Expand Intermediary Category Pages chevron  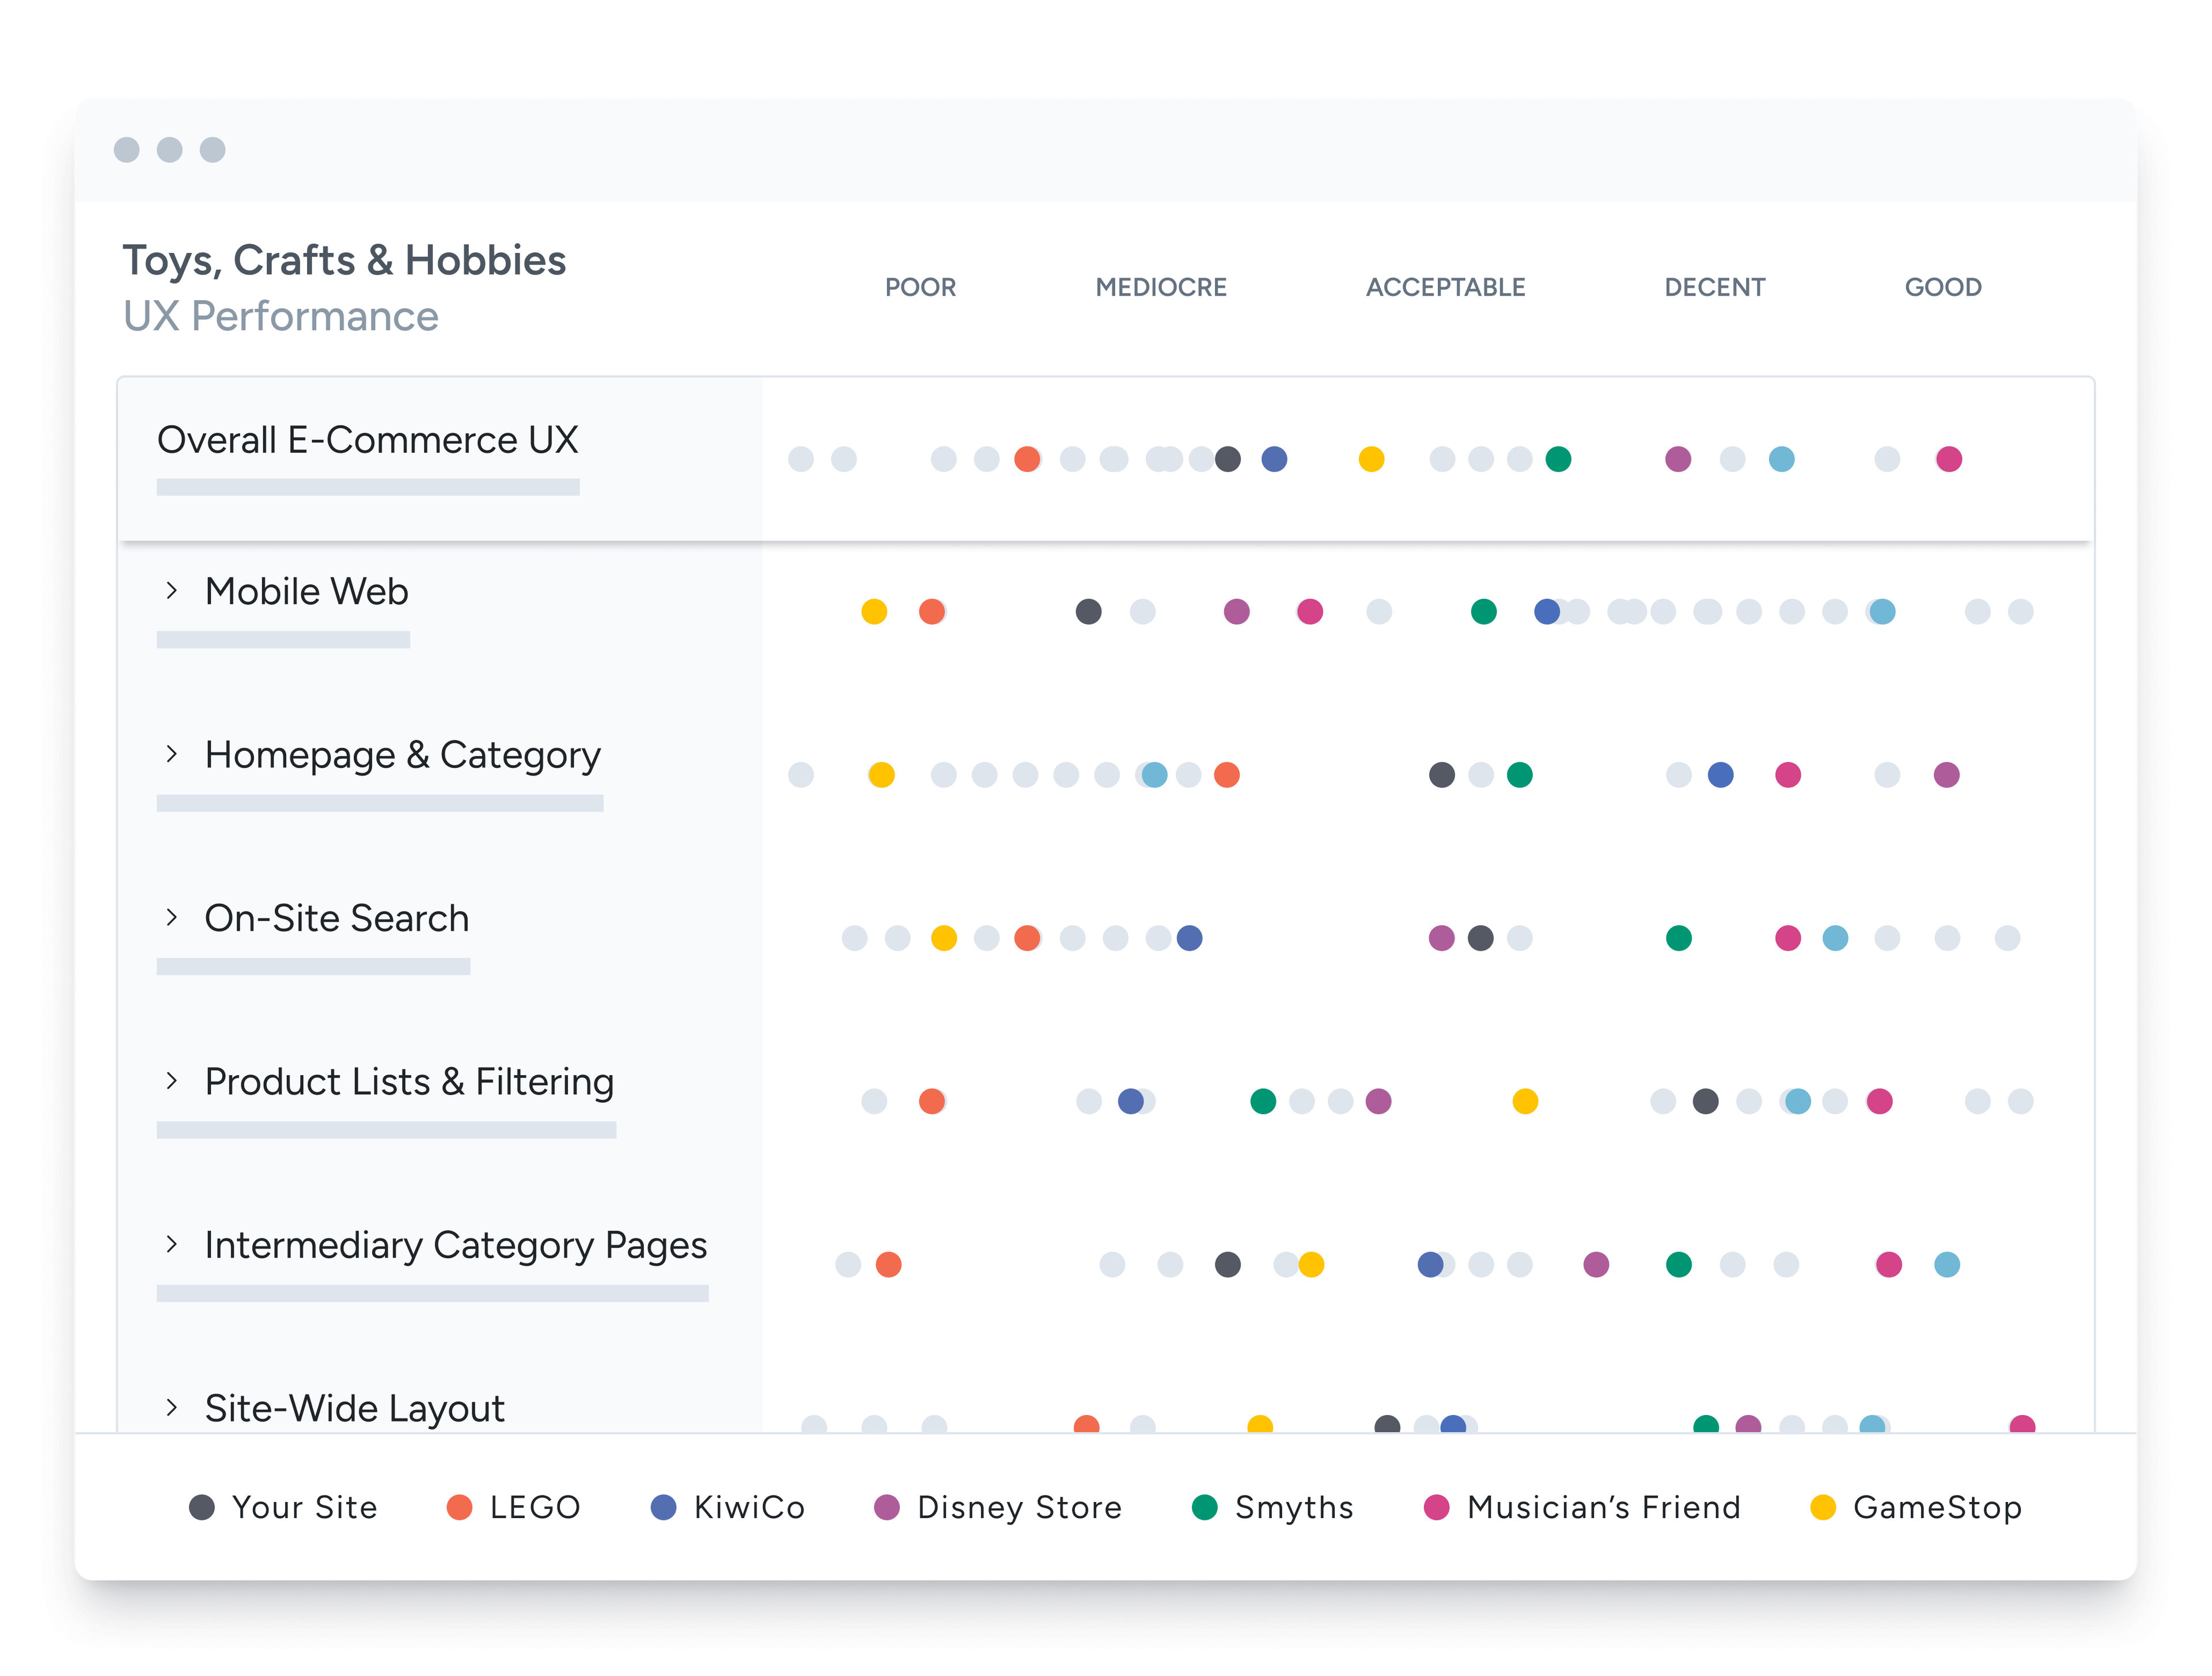[172, 1244]
